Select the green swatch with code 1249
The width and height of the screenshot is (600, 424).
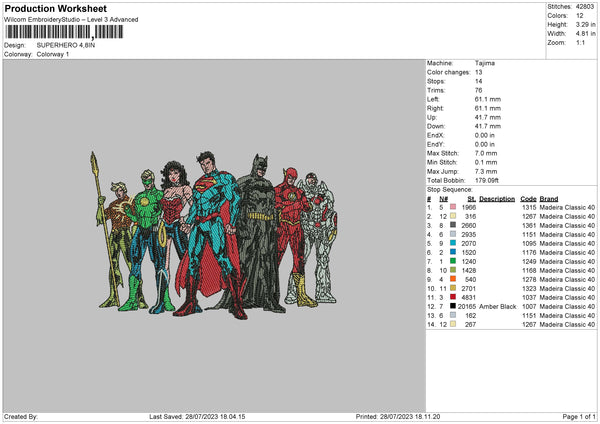453,262
